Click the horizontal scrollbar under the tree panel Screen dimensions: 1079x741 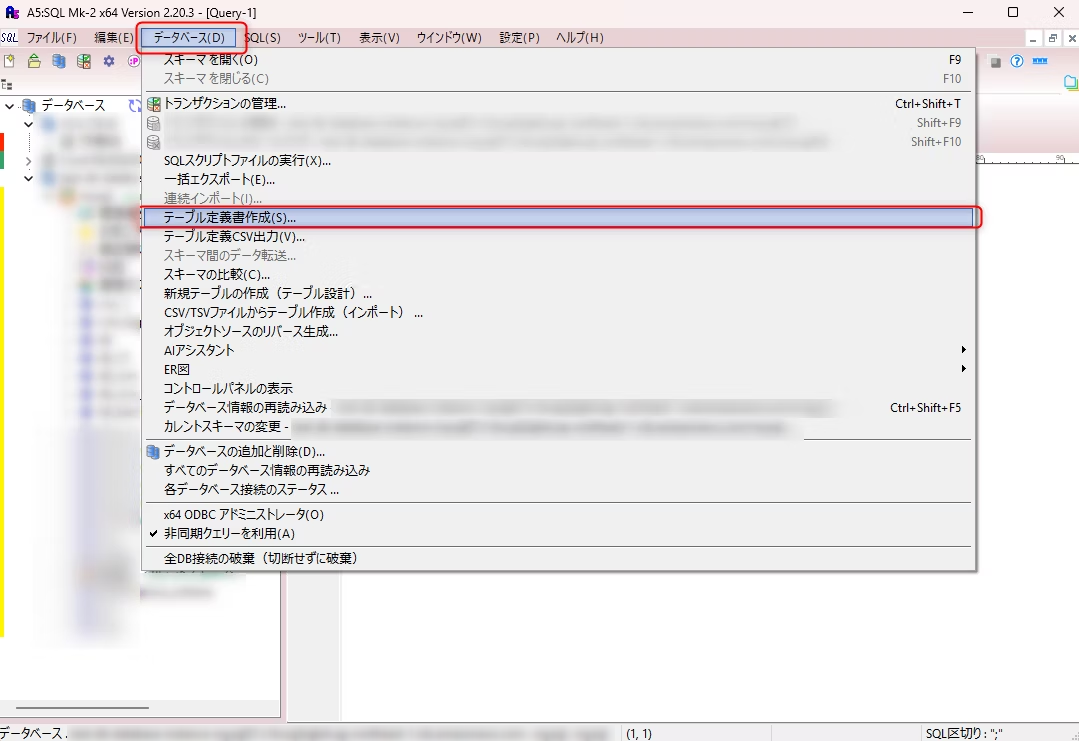[83, 707]
